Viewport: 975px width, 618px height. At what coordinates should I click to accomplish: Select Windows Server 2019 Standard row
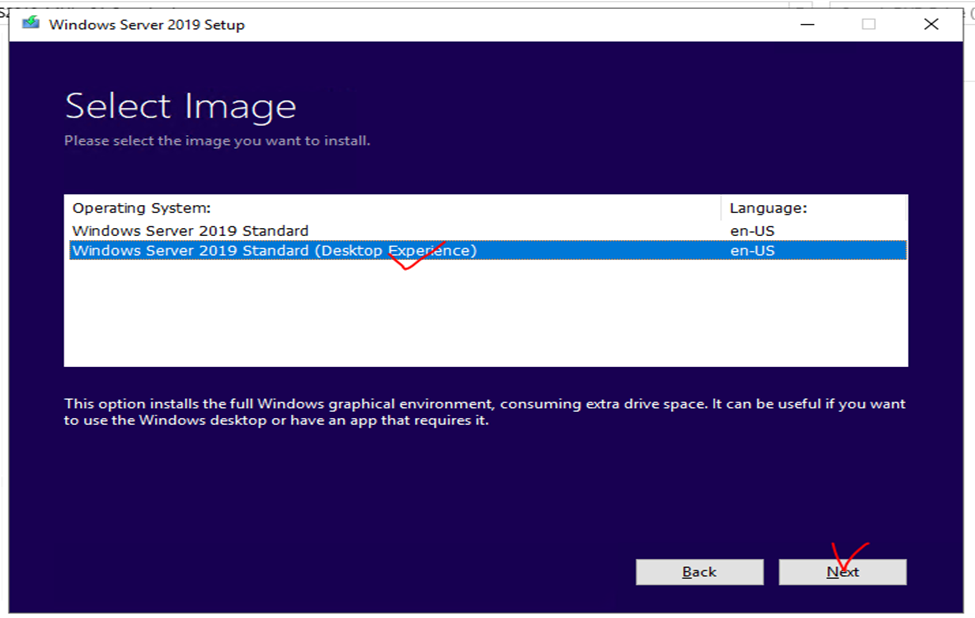click(x=488, y=231)
